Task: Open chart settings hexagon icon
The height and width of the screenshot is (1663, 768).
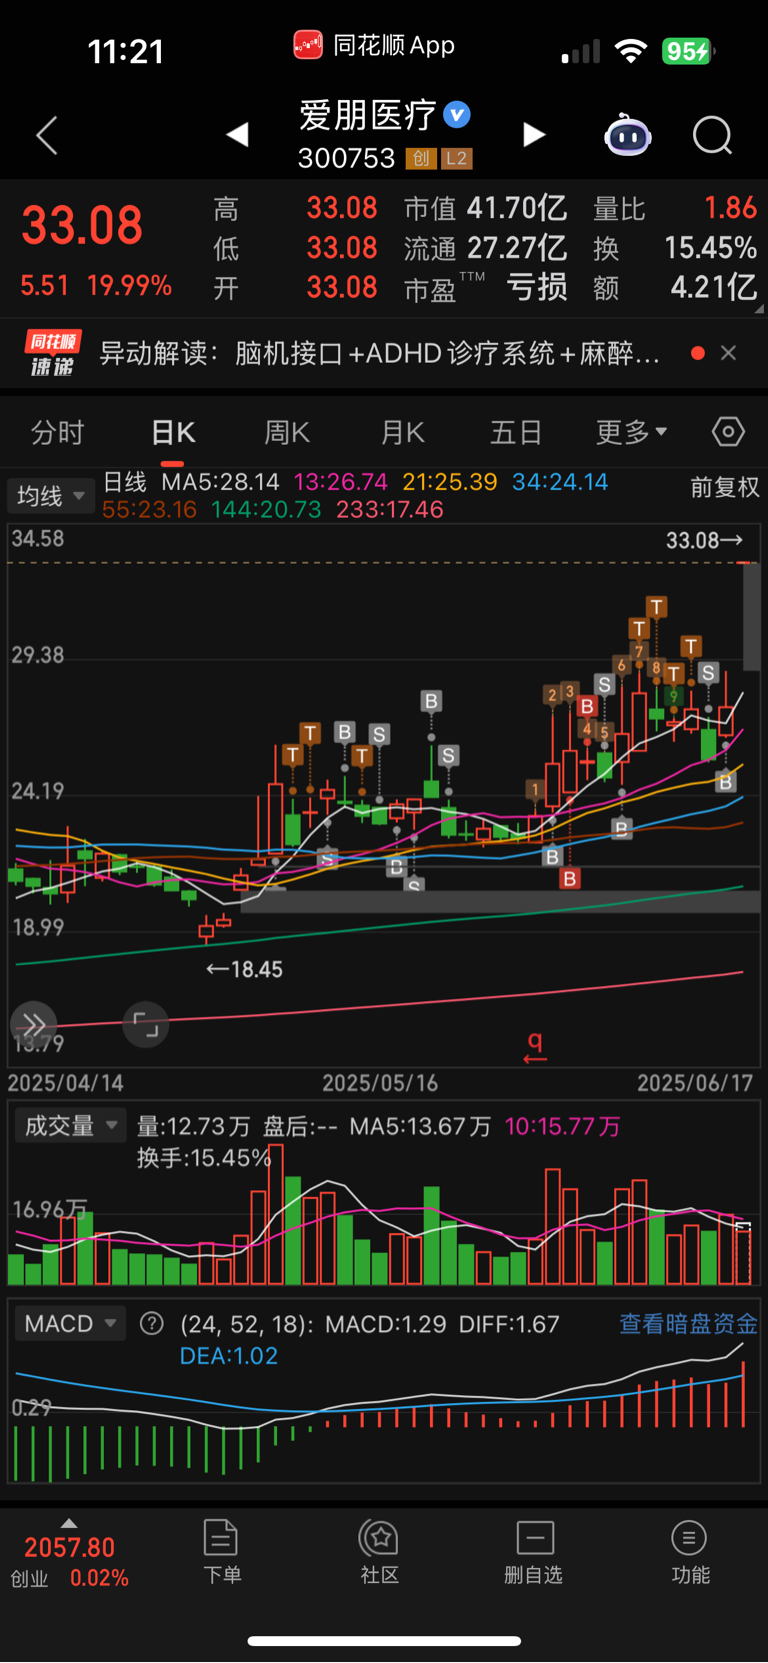Action: tap(728, 432)
